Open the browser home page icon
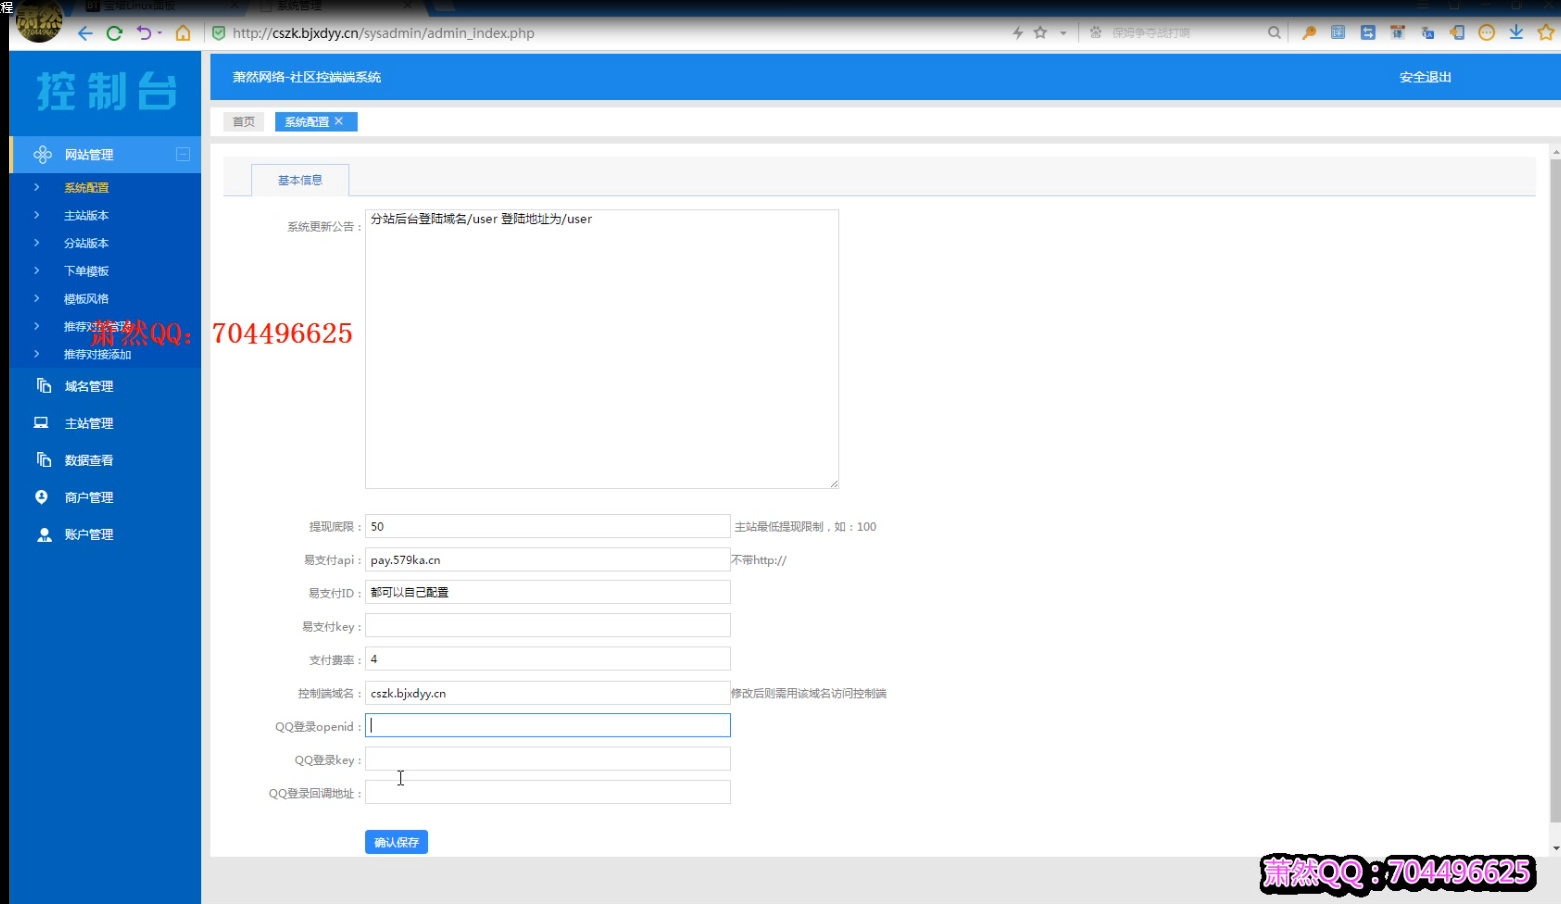 pos(183,33)
